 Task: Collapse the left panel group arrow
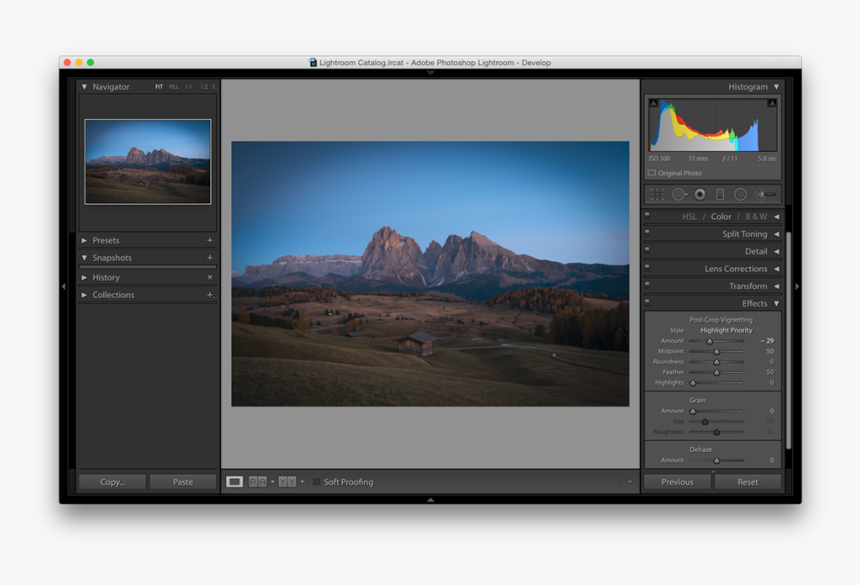pos(64,286)
